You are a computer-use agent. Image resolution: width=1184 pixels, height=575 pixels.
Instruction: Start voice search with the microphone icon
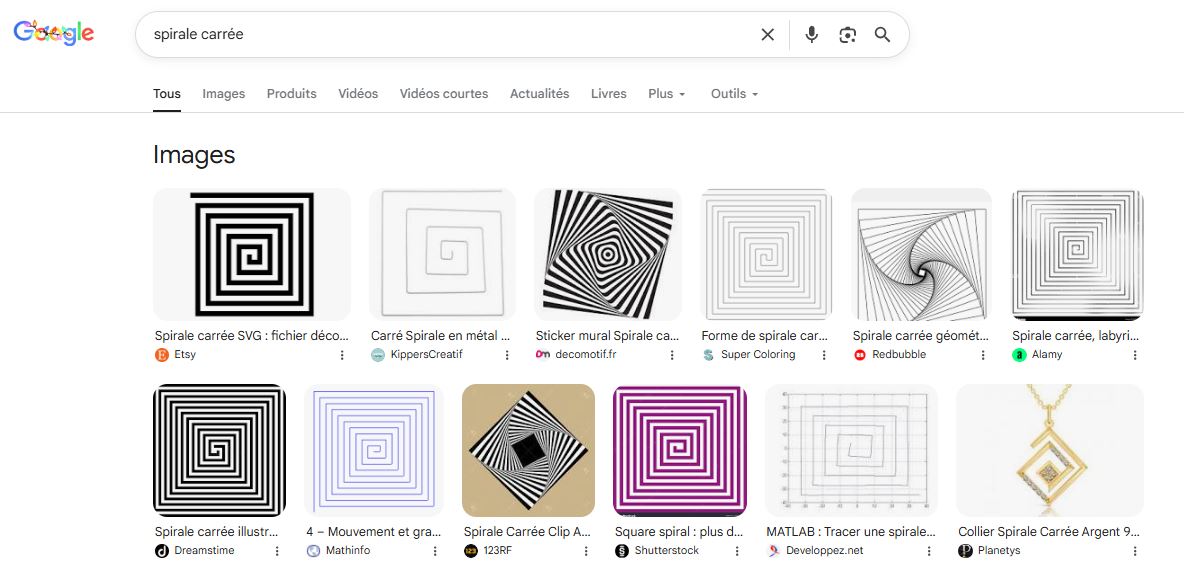[811, 35]
